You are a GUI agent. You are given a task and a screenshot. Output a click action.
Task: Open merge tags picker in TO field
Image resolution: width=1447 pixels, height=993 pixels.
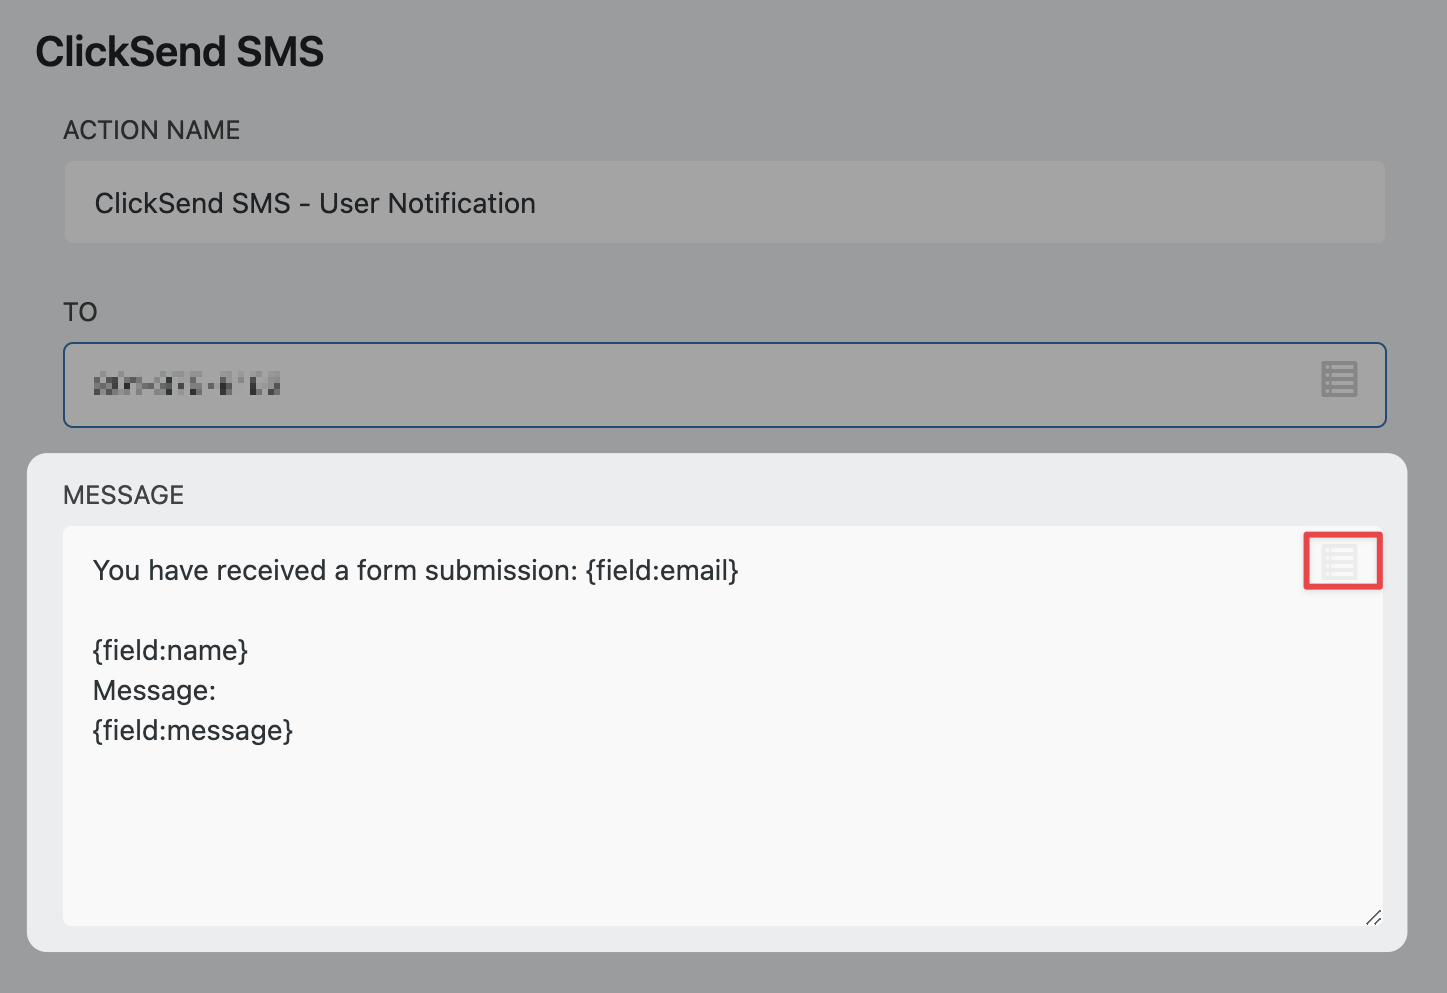pyautogui.click(x=1339, y=380)
